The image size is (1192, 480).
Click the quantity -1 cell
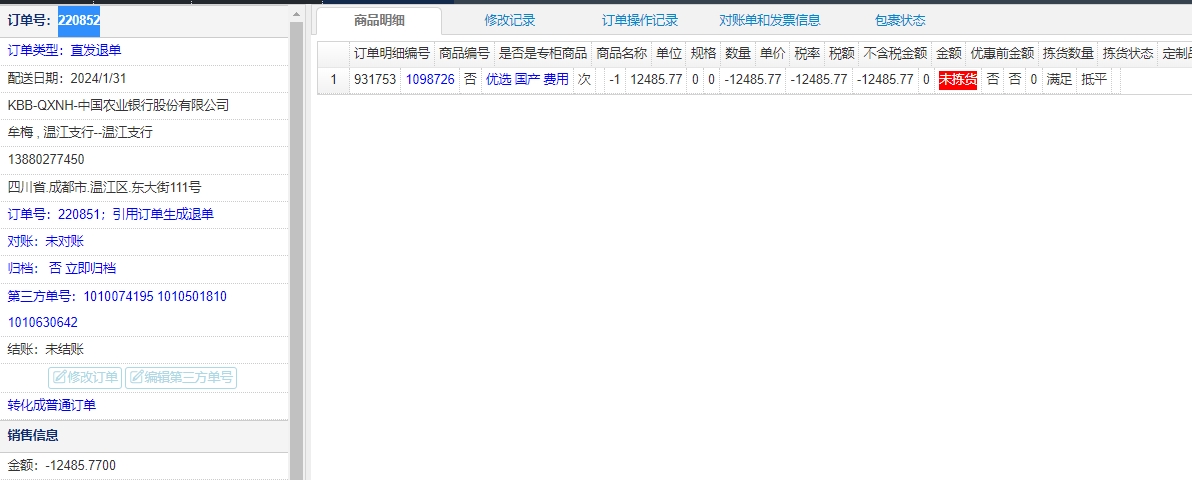point(614,79)
